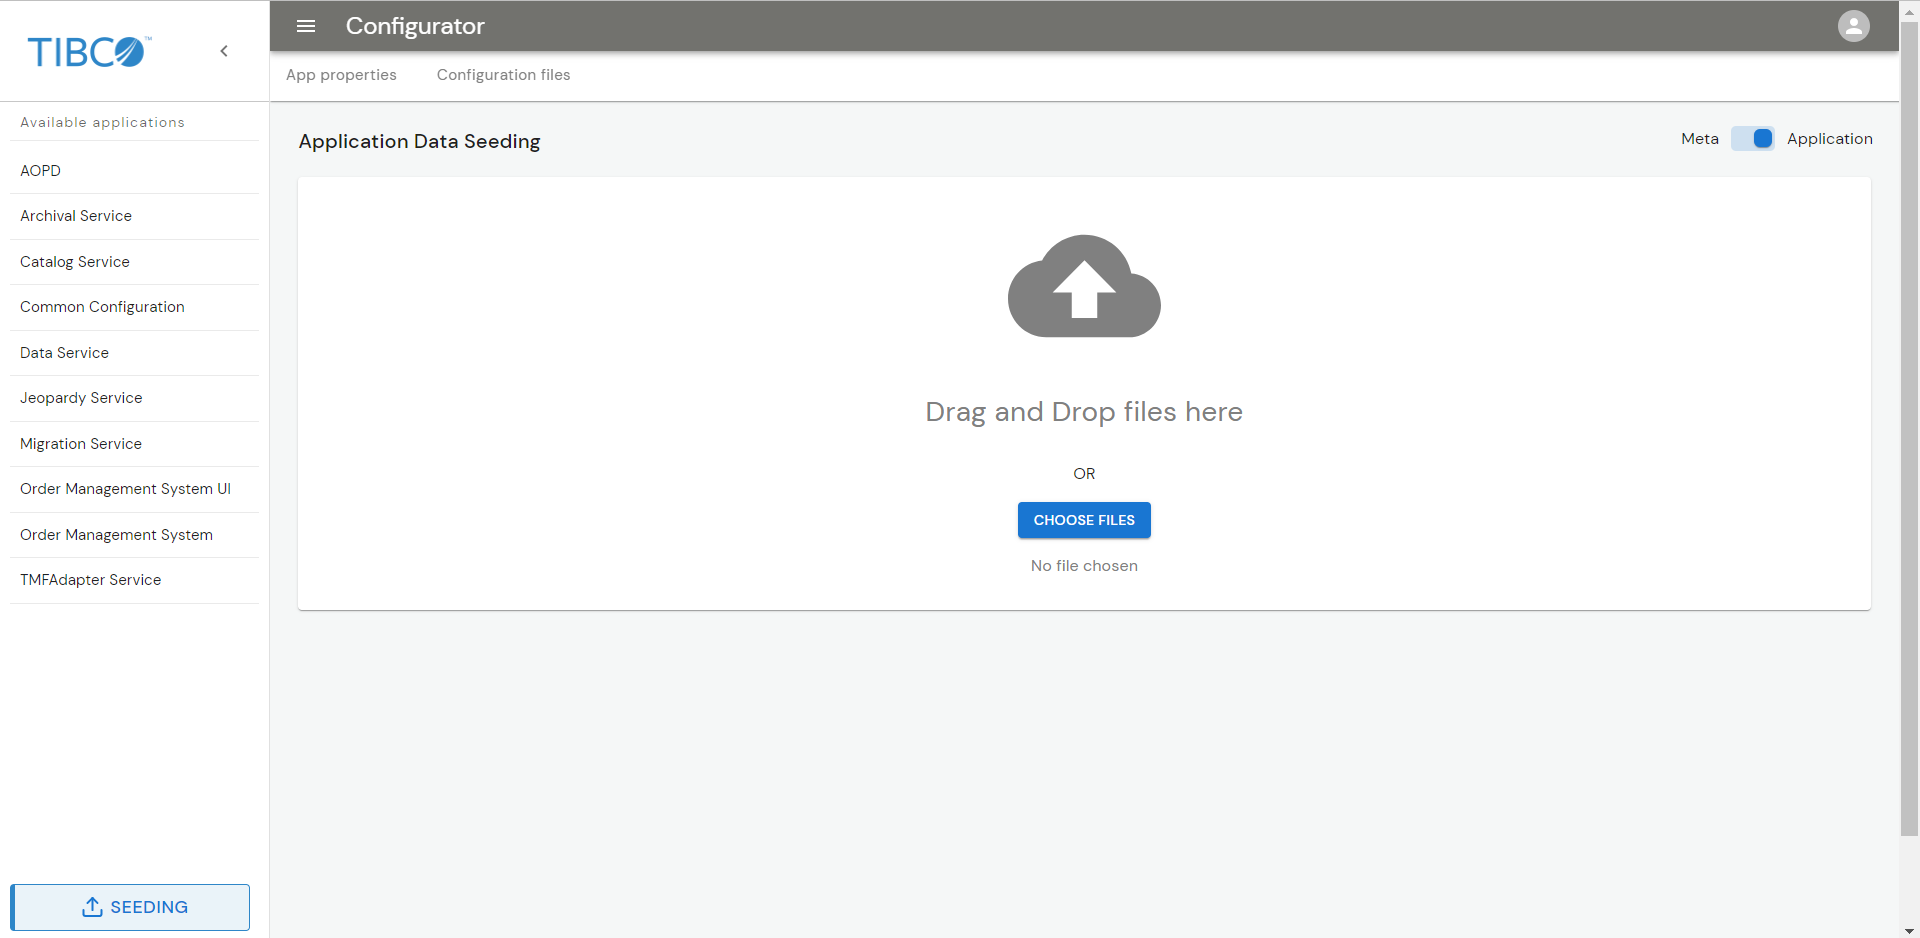Image resolution: width=1920 pixels, height=938 pixels.
Task: Select Catalog Service application
Action: [134, 262]
